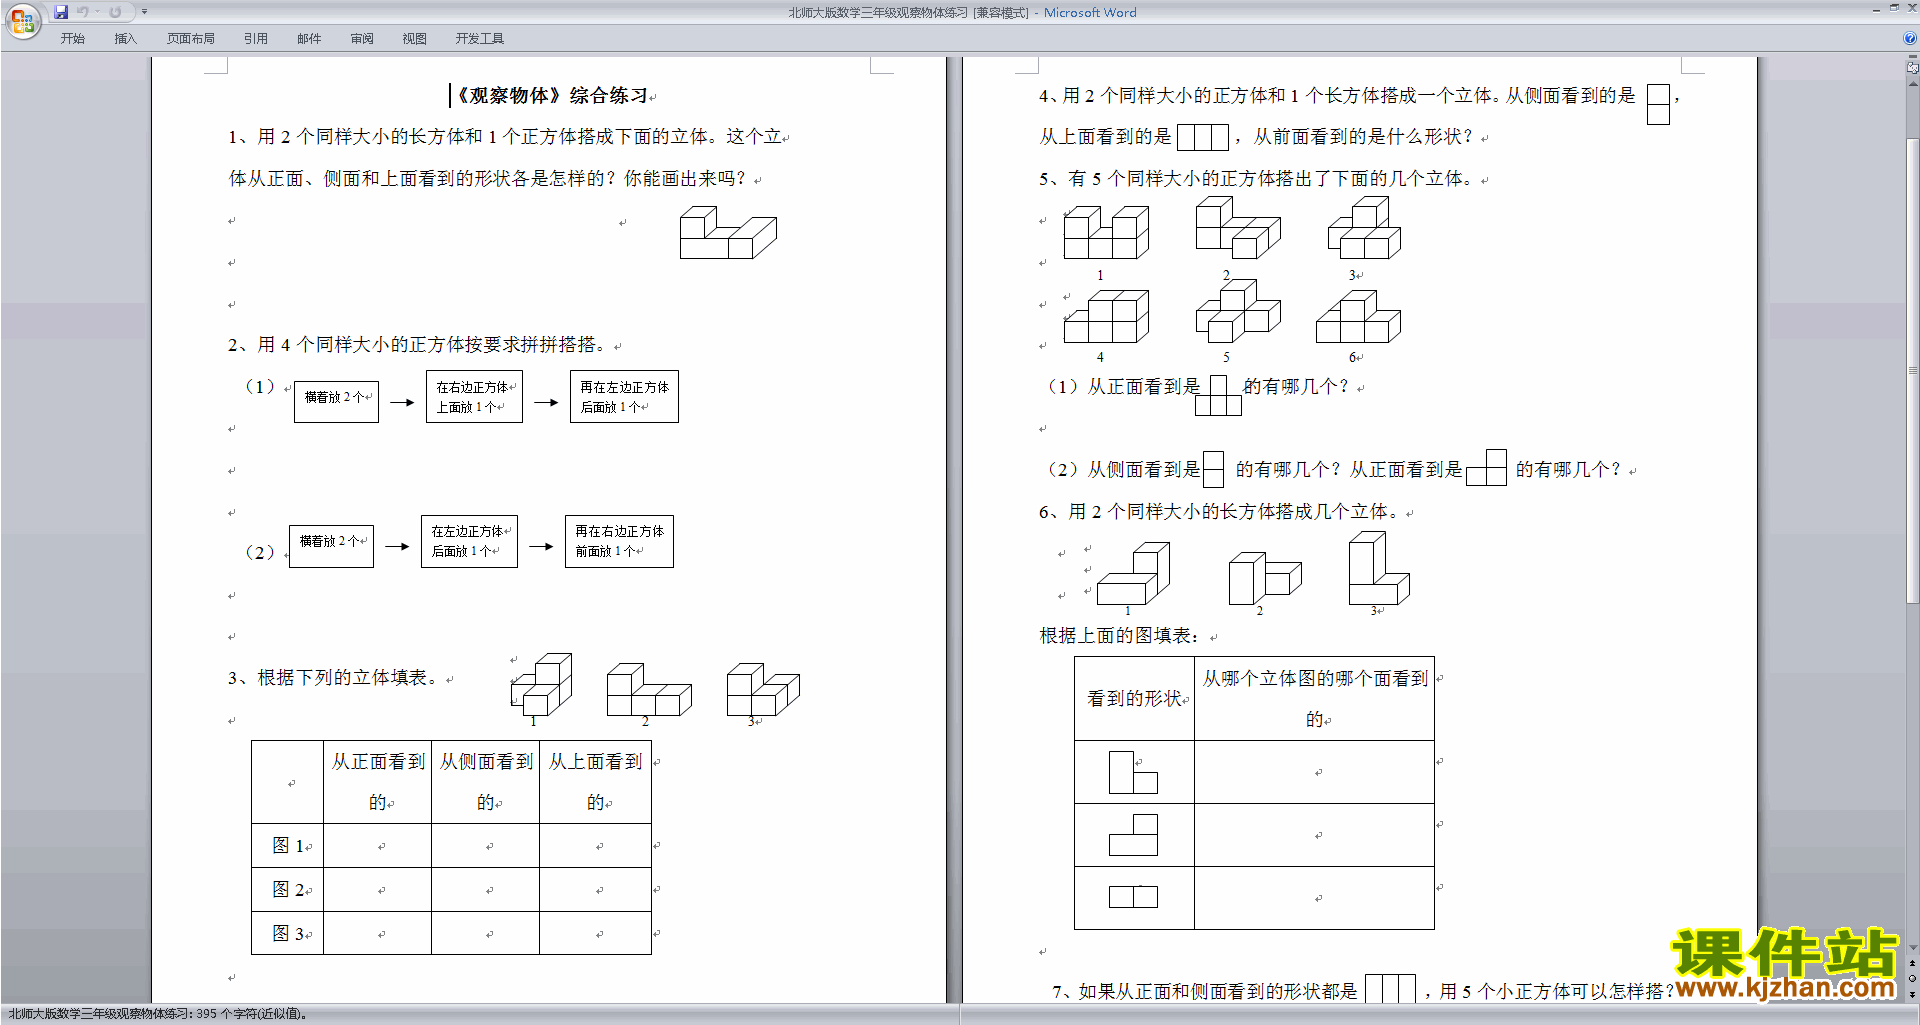1920x1025 pixels.
Task: Click five-cube solid 6 in question 5
Action: (x=1358, y=317)
